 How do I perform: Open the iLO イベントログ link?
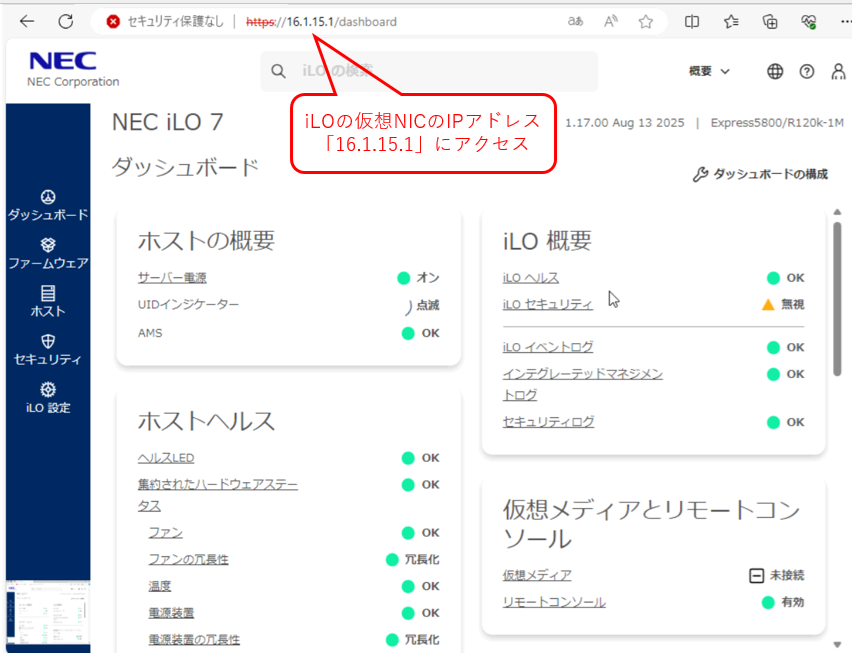(547, 347)
